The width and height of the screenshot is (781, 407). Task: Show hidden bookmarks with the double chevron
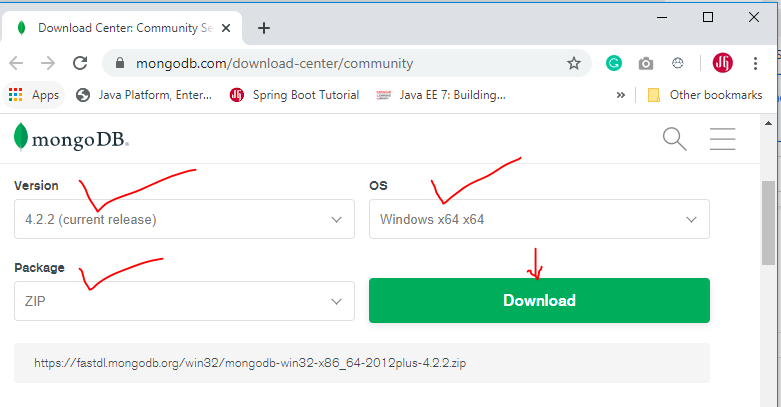(621, 95)
